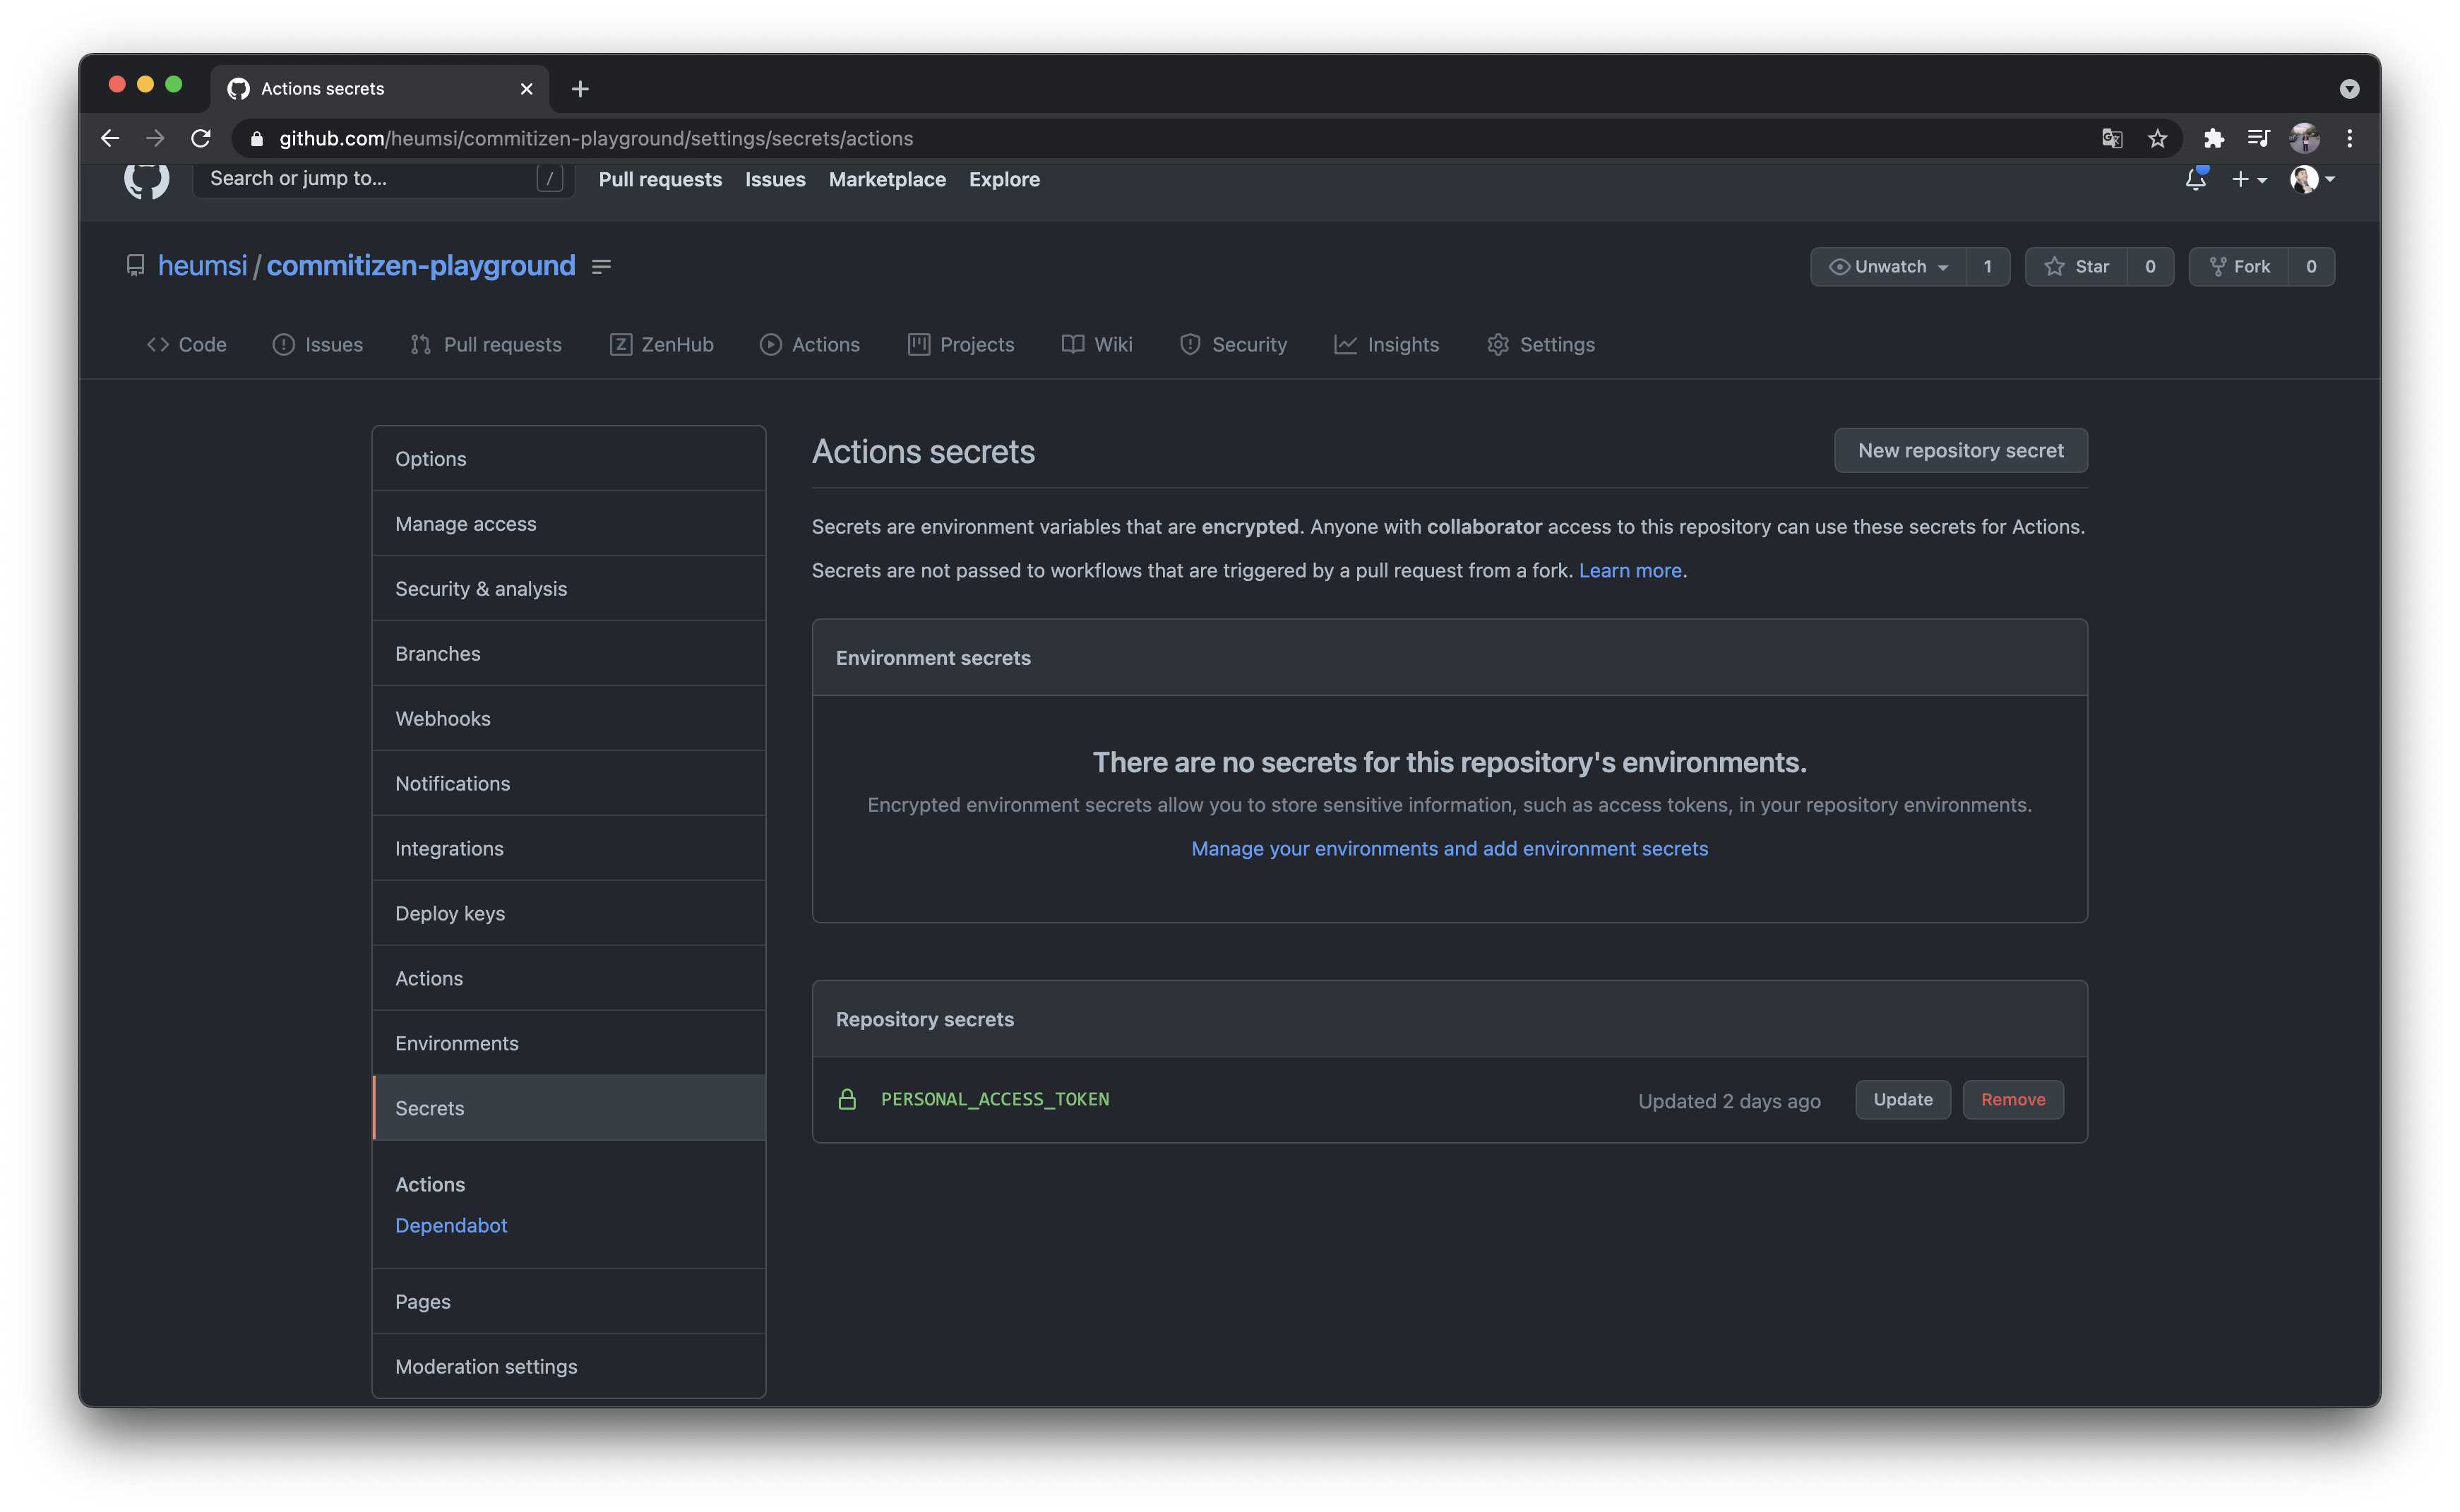Open the Dependabot secrets link
The width and height of the screenshot is (2460, 1512).
(x=451, y=1225)
